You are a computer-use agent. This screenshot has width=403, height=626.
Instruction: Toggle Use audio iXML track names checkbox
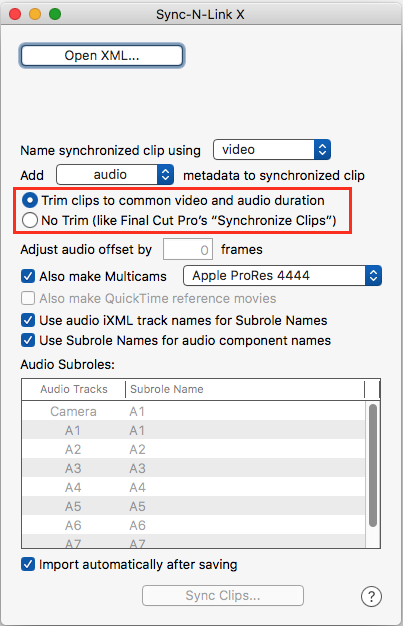click(x=28, y=320)
